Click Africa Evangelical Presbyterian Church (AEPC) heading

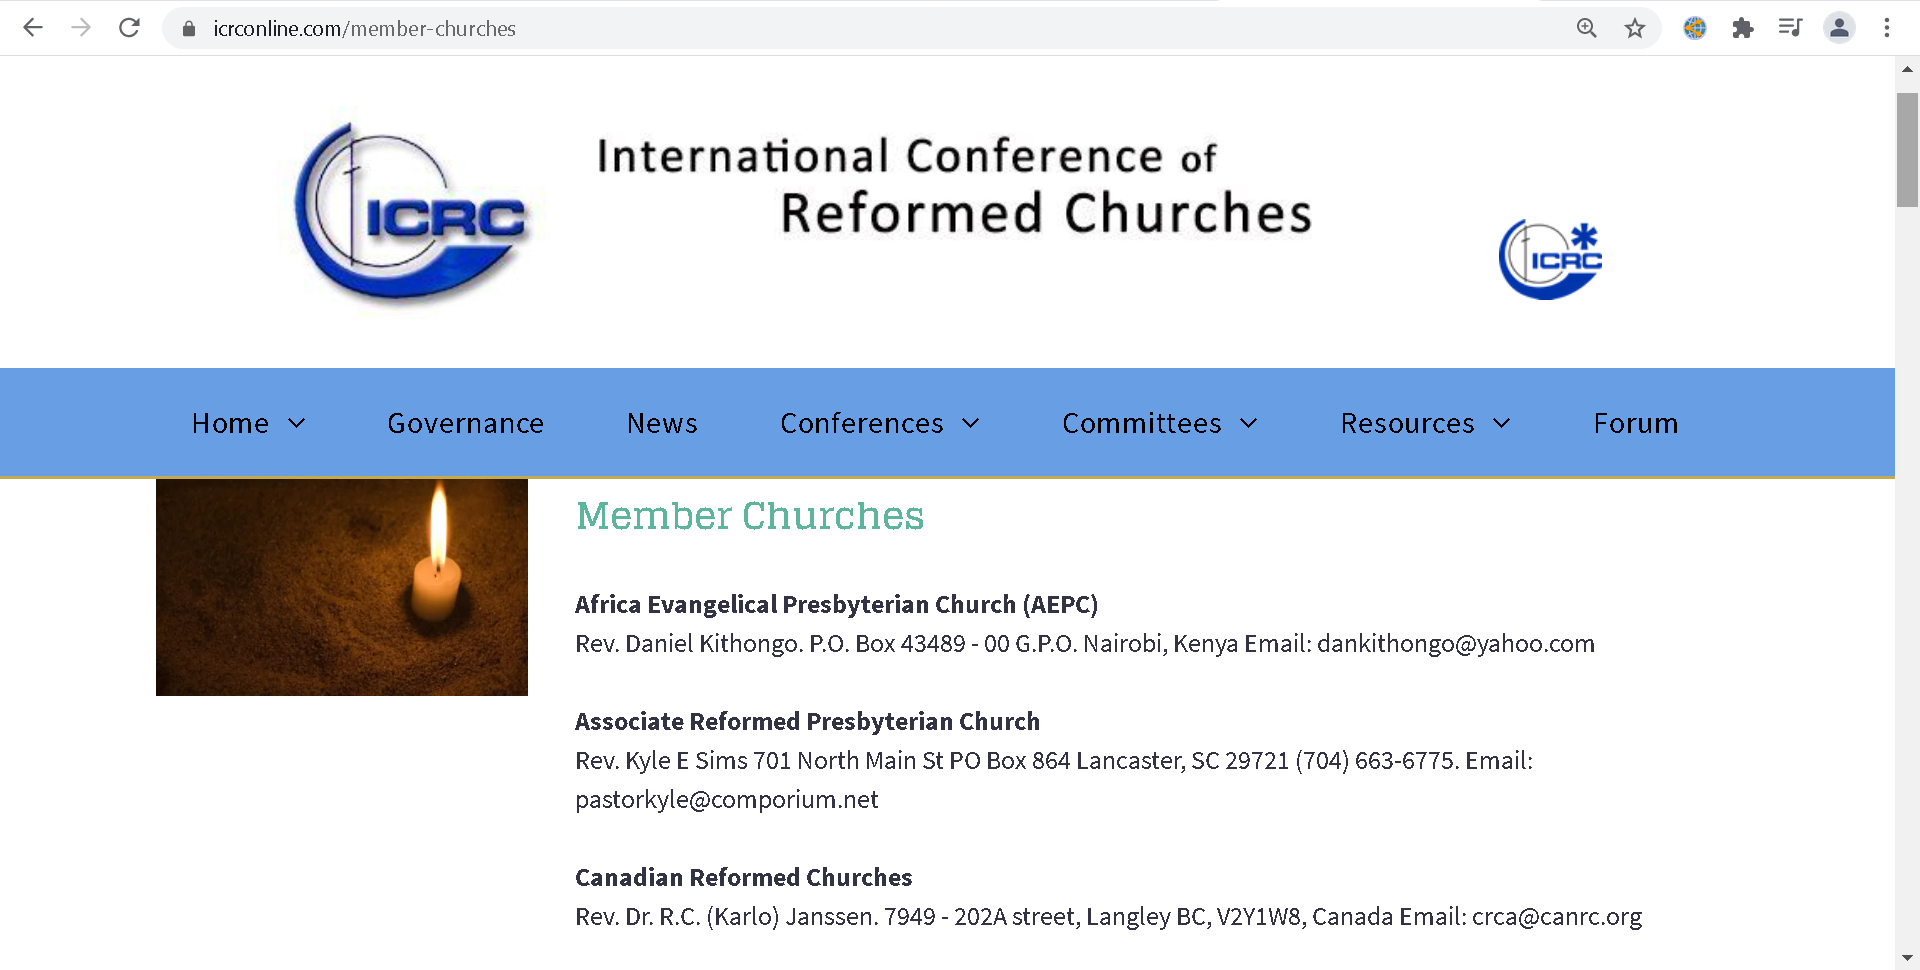pos(836,605)
